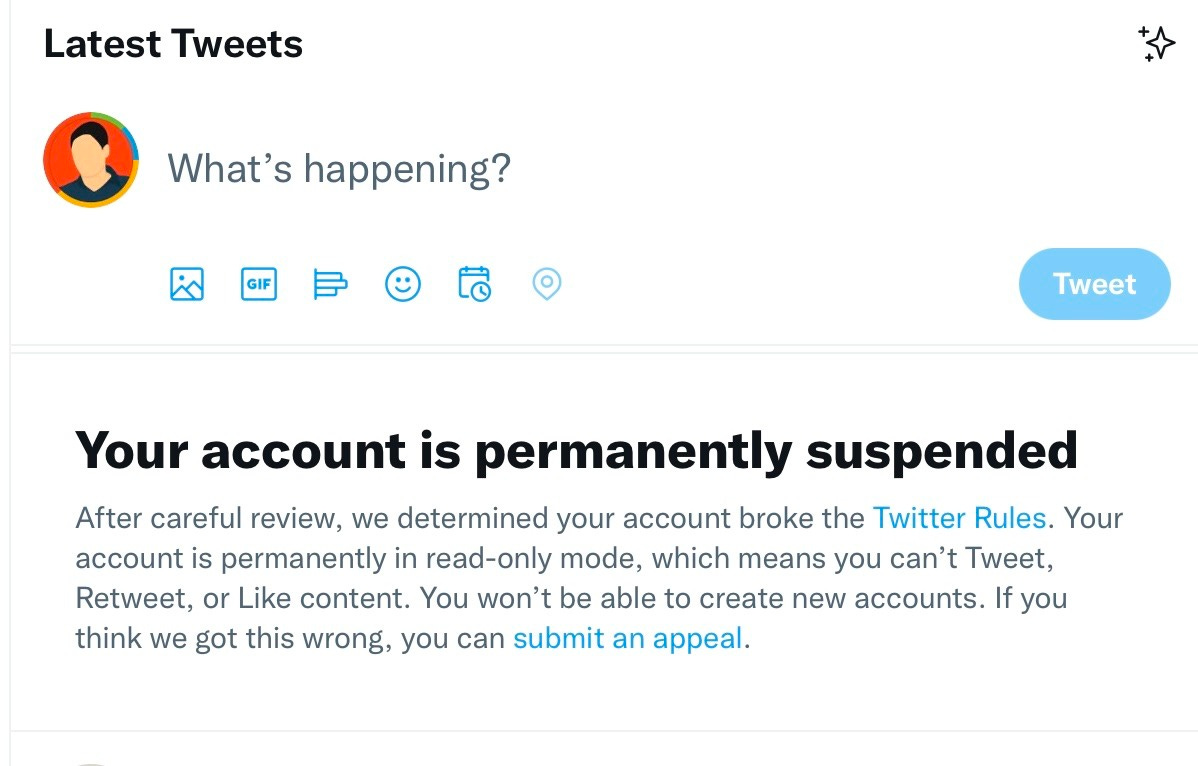Open the profile avatar in the composer

(90, 160)
